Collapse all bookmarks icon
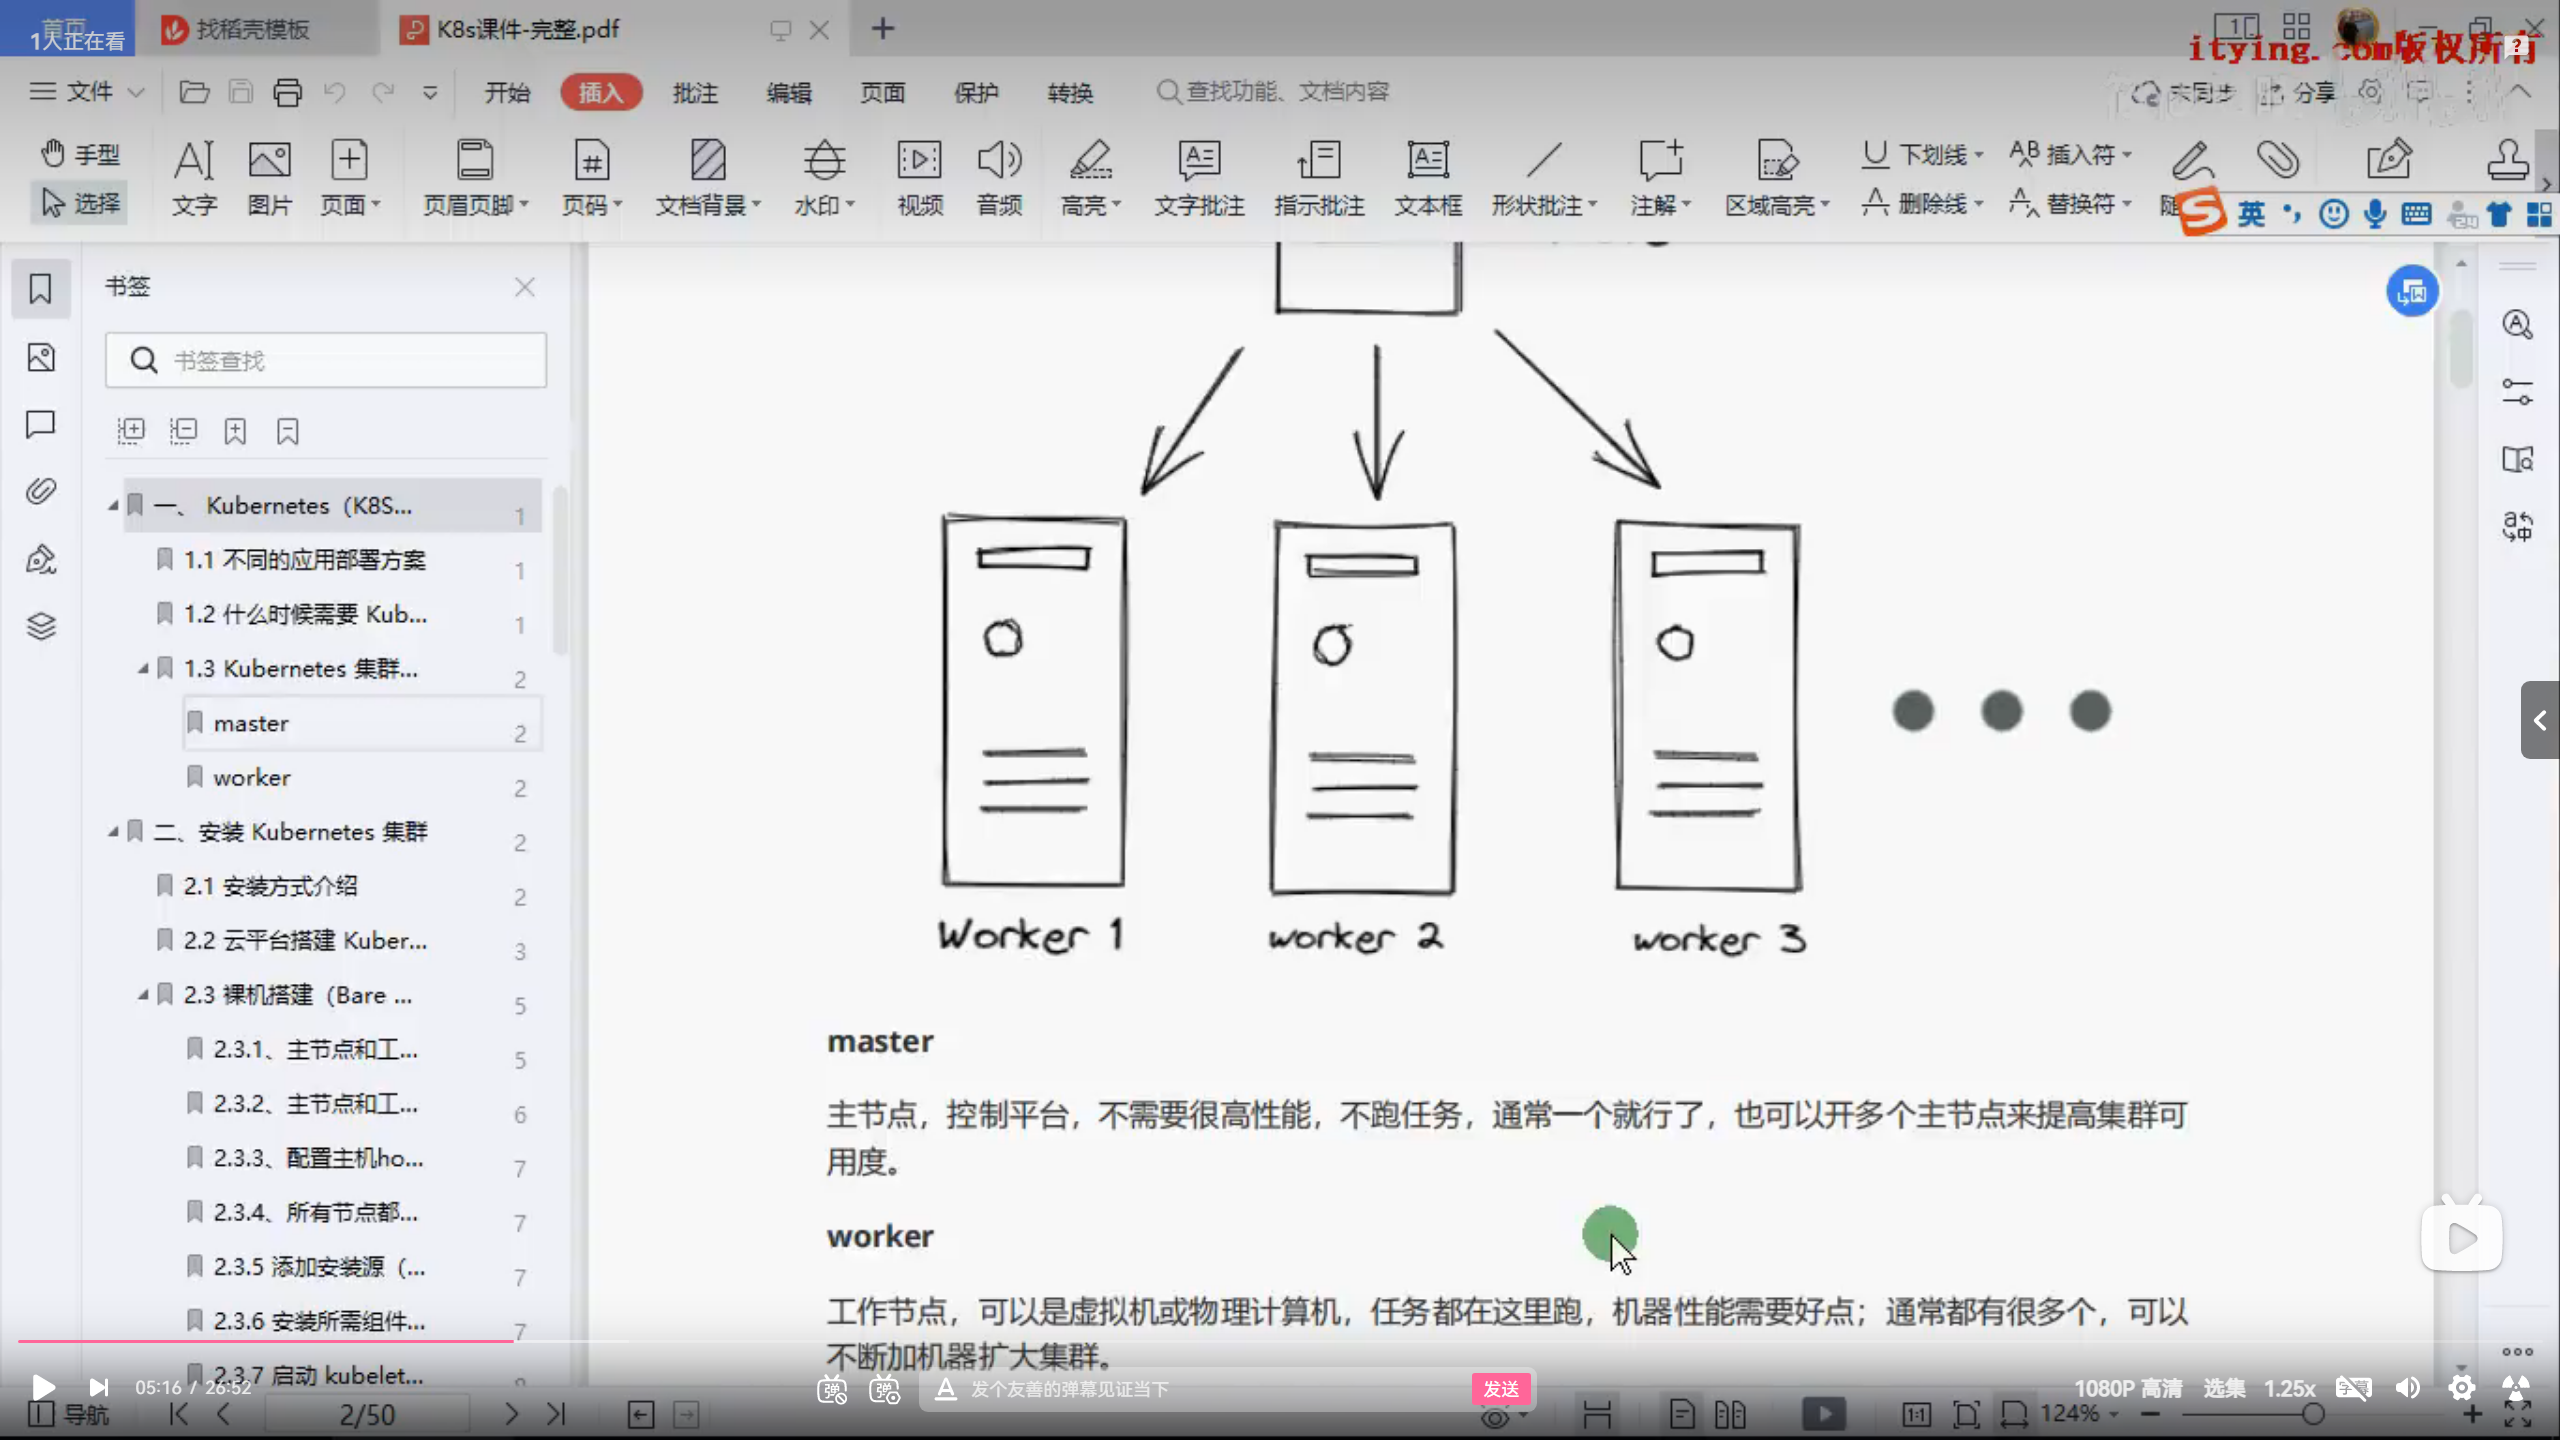 coord(183,431)
